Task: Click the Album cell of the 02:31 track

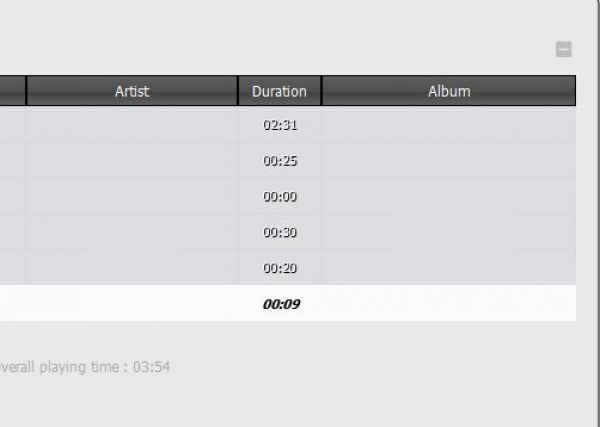Action: [449, 125]
